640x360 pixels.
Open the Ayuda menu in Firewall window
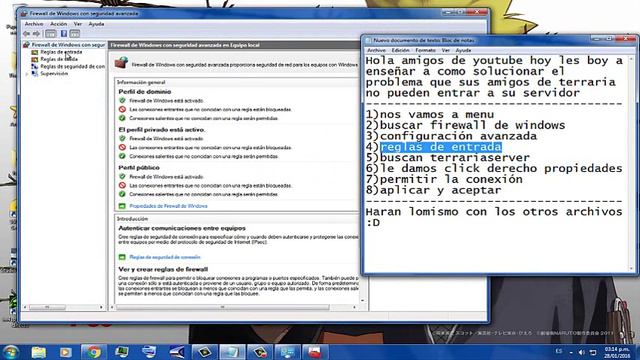(96, 24)
